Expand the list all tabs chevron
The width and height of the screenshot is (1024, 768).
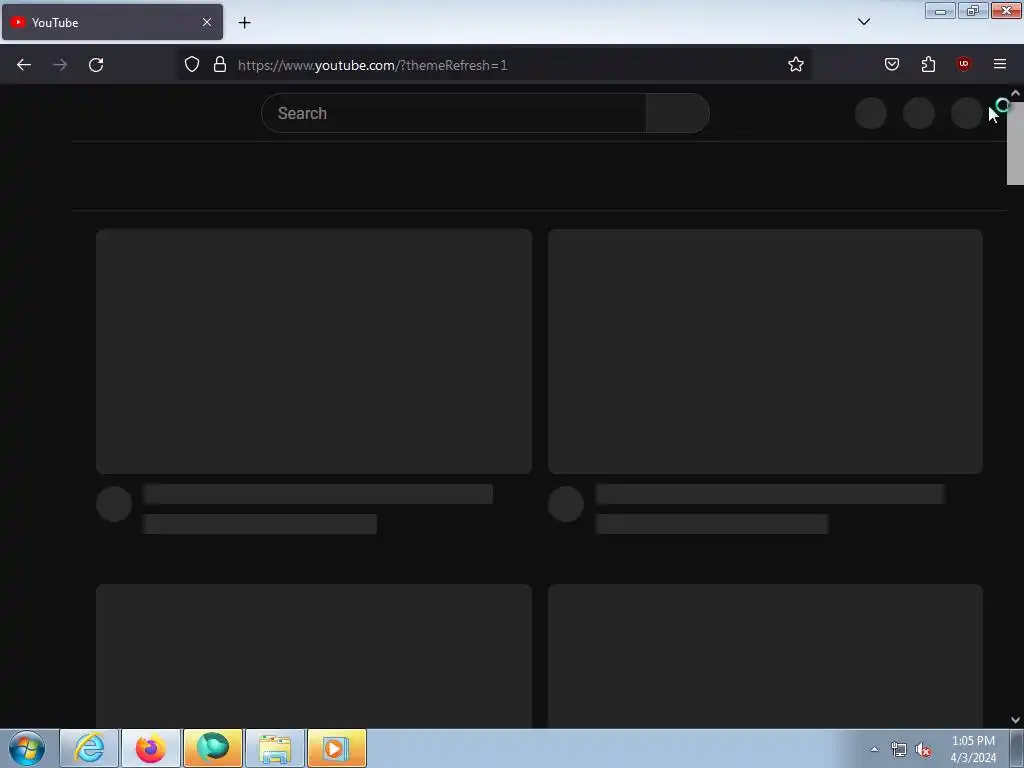[863, 22]
